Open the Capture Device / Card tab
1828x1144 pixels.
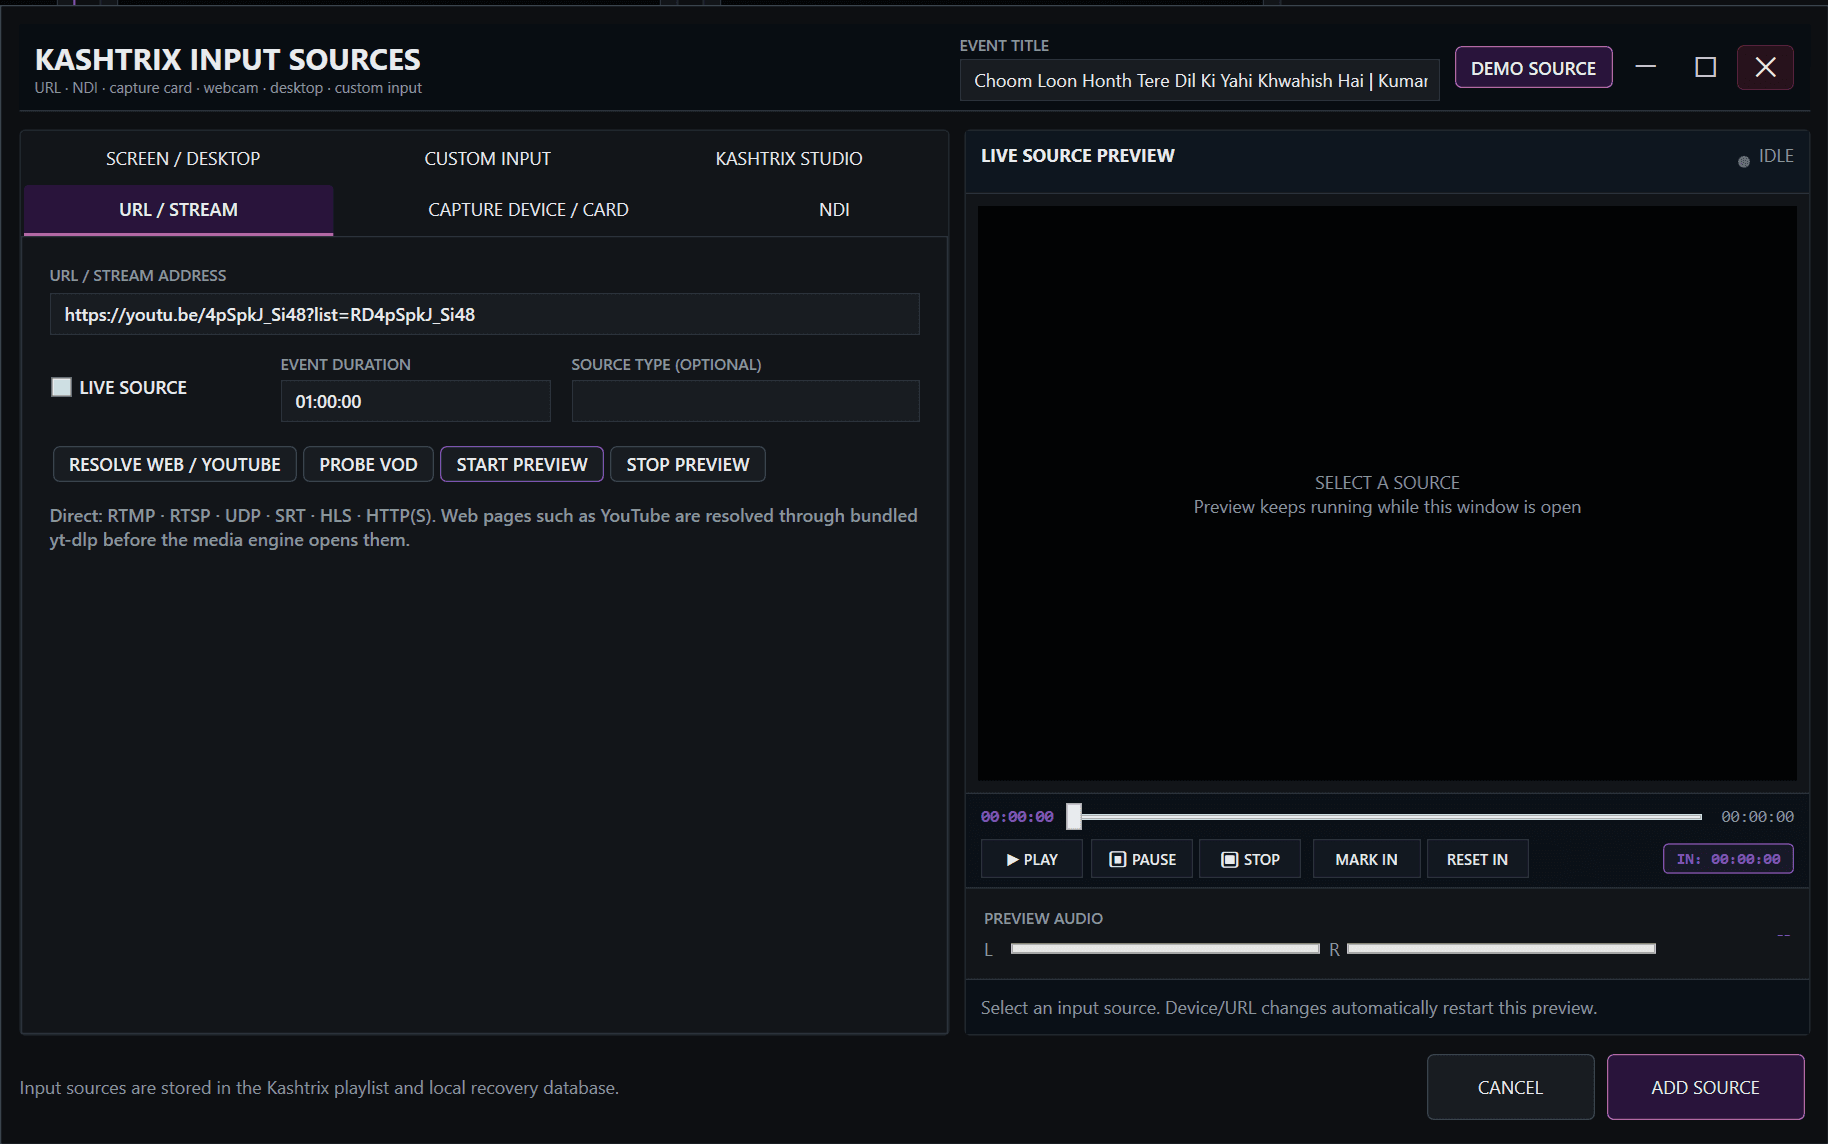point(528,210)
